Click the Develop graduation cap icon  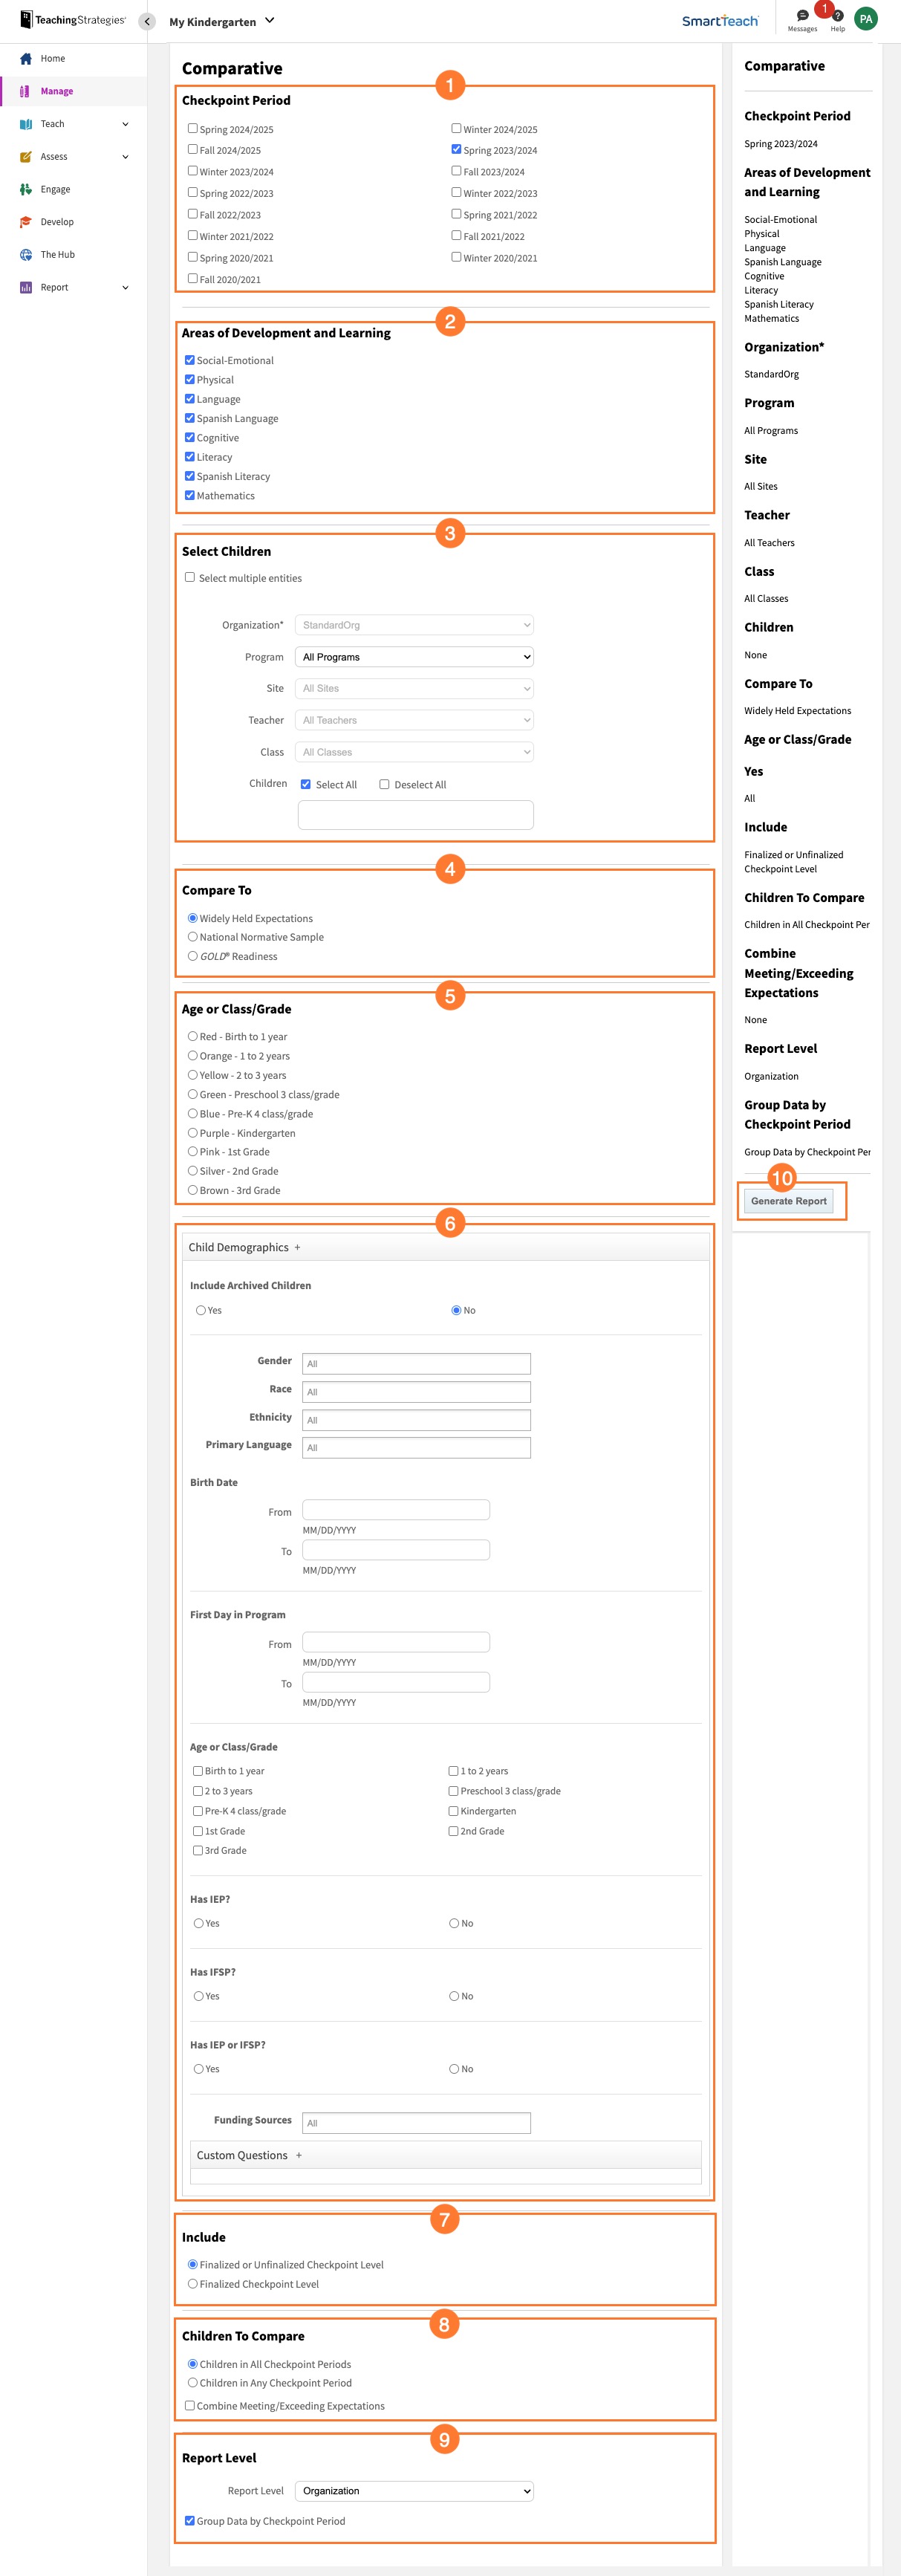(26, 222)
